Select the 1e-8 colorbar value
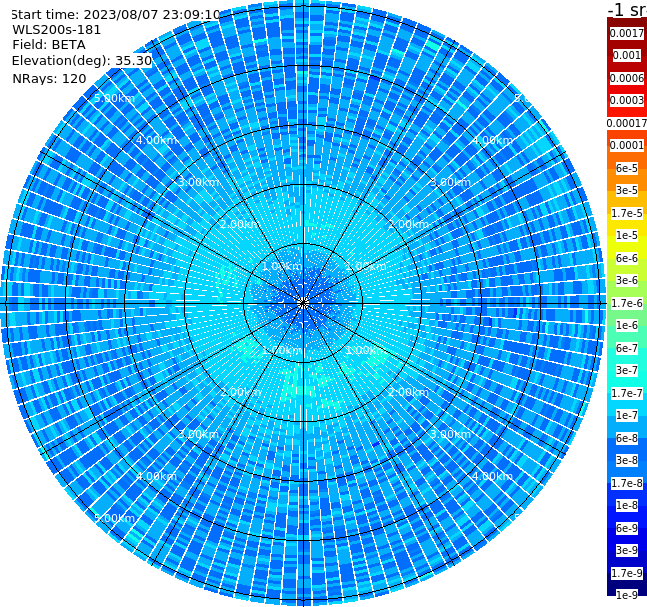 (626, 505)
